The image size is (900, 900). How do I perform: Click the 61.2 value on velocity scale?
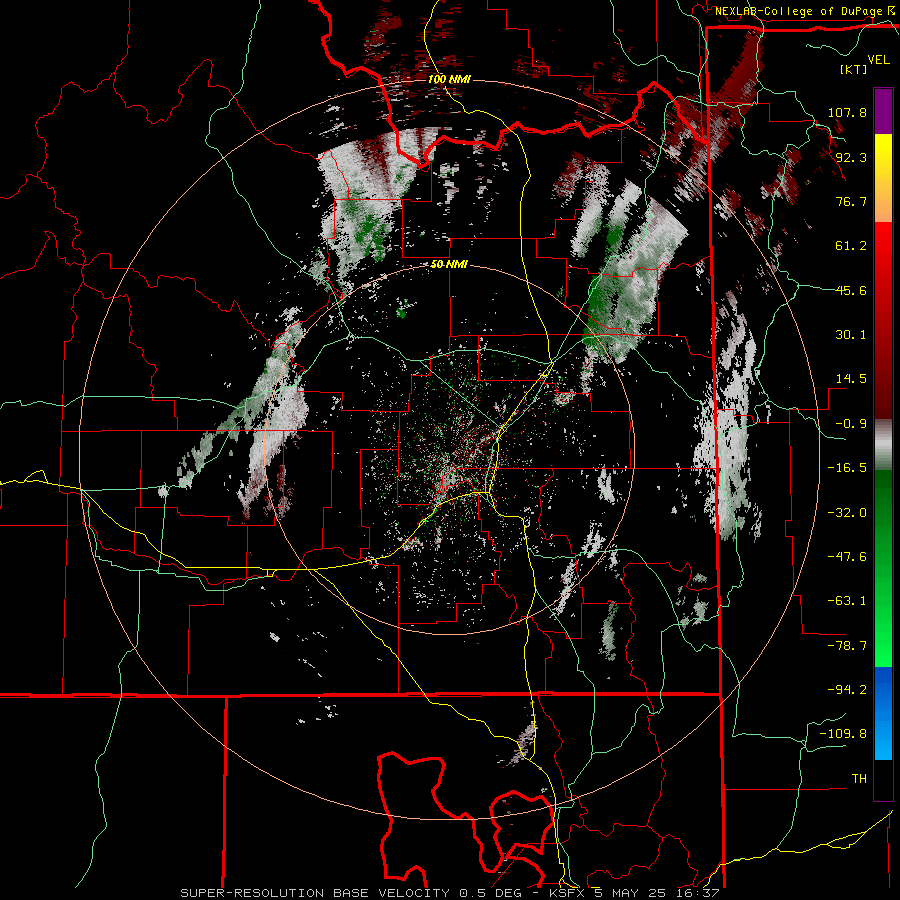851,246
